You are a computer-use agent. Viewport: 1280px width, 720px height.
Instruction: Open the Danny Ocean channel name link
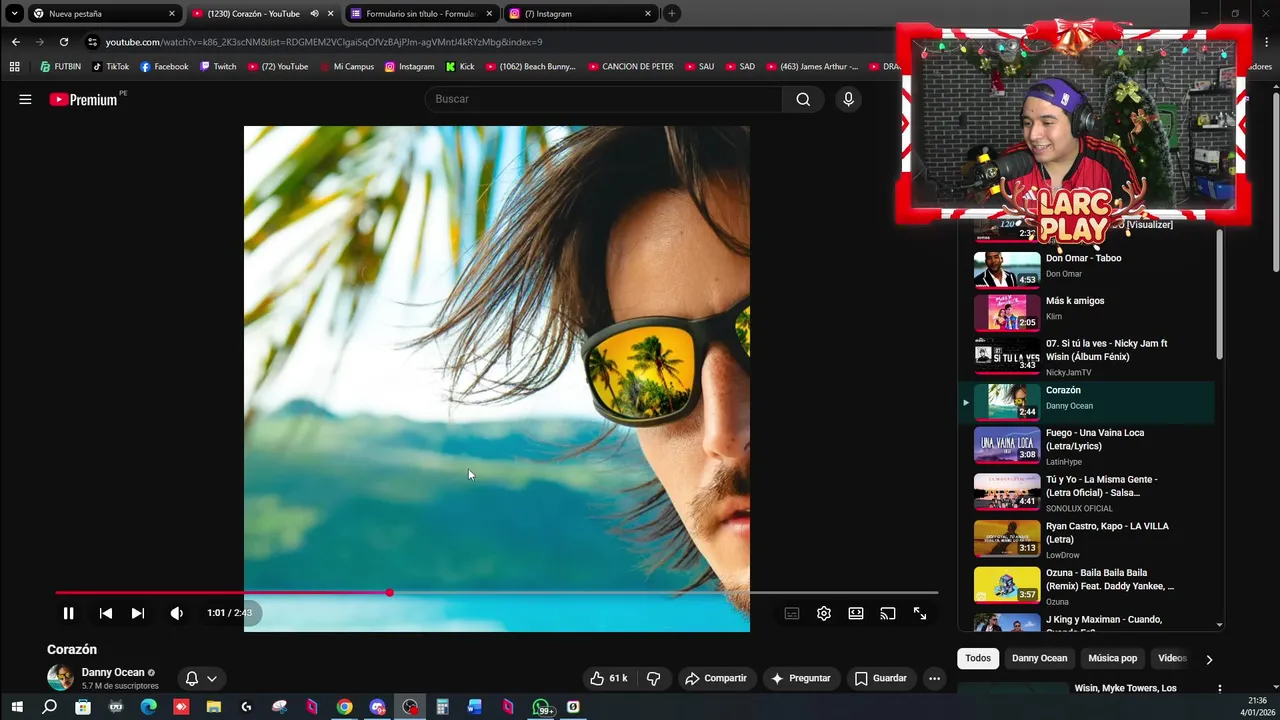[113, 672]
